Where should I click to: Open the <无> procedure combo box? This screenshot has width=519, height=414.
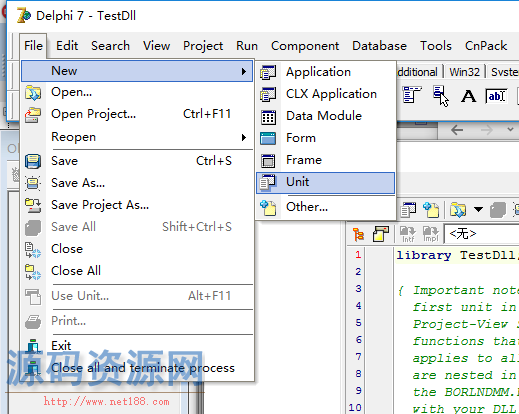(482, 234)
